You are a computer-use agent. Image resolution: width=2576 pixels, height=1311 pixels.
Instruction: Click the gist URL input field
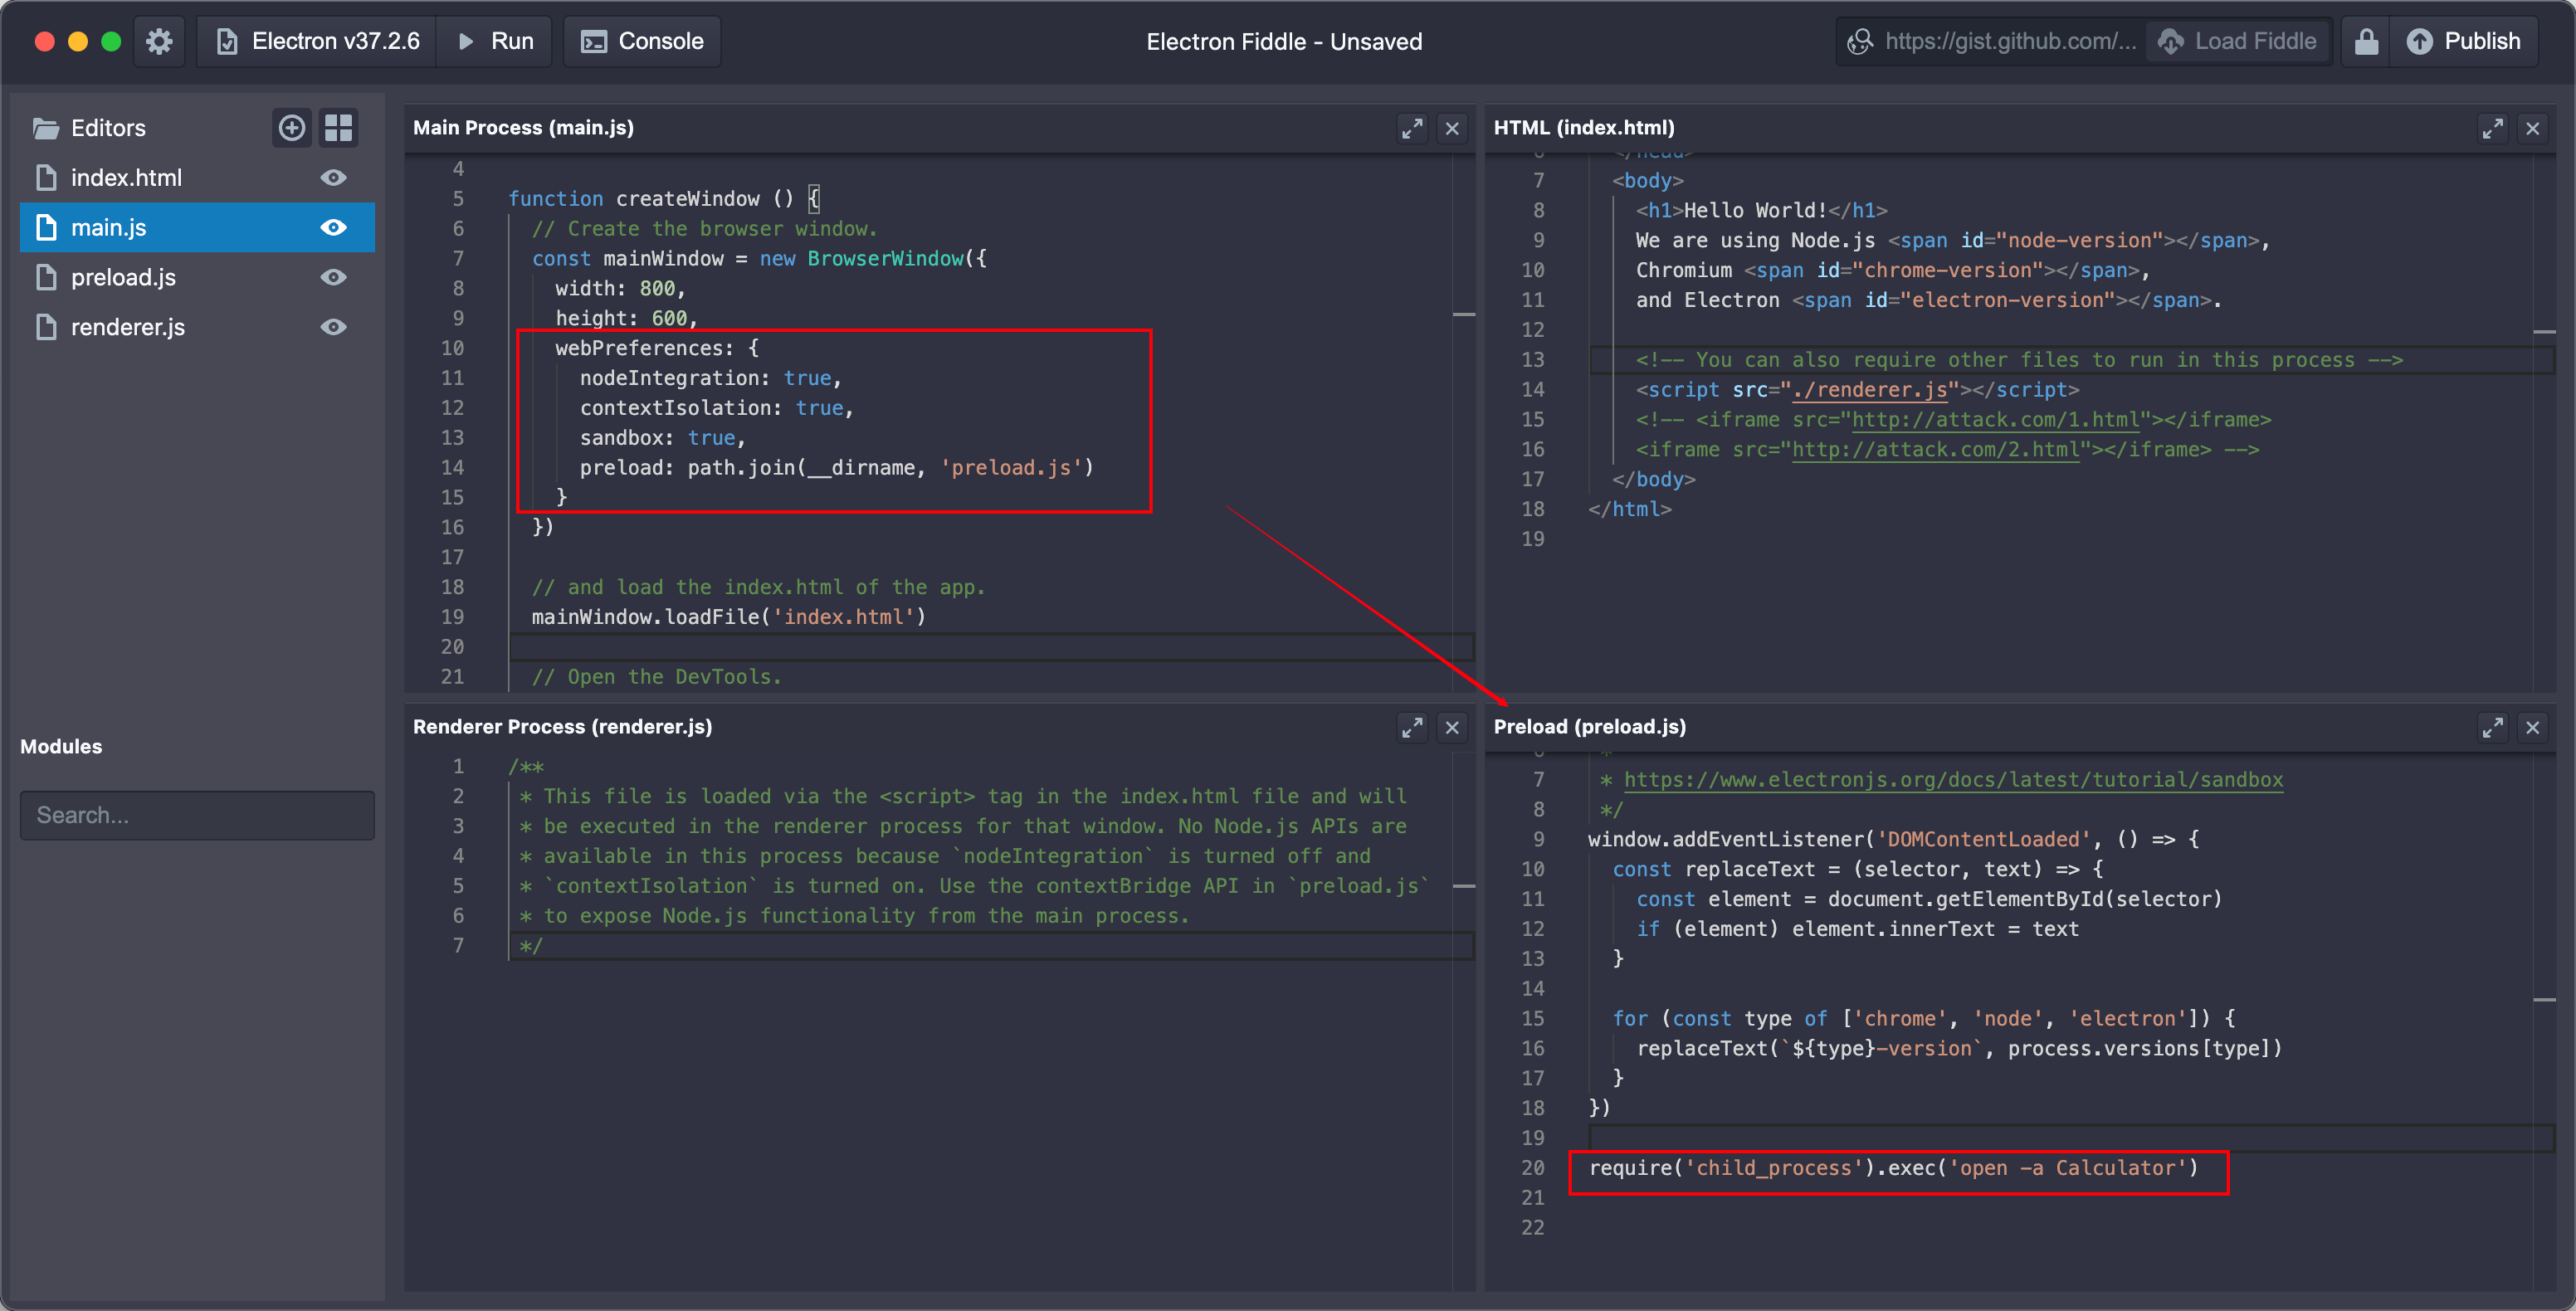(x=1992, y=41)
